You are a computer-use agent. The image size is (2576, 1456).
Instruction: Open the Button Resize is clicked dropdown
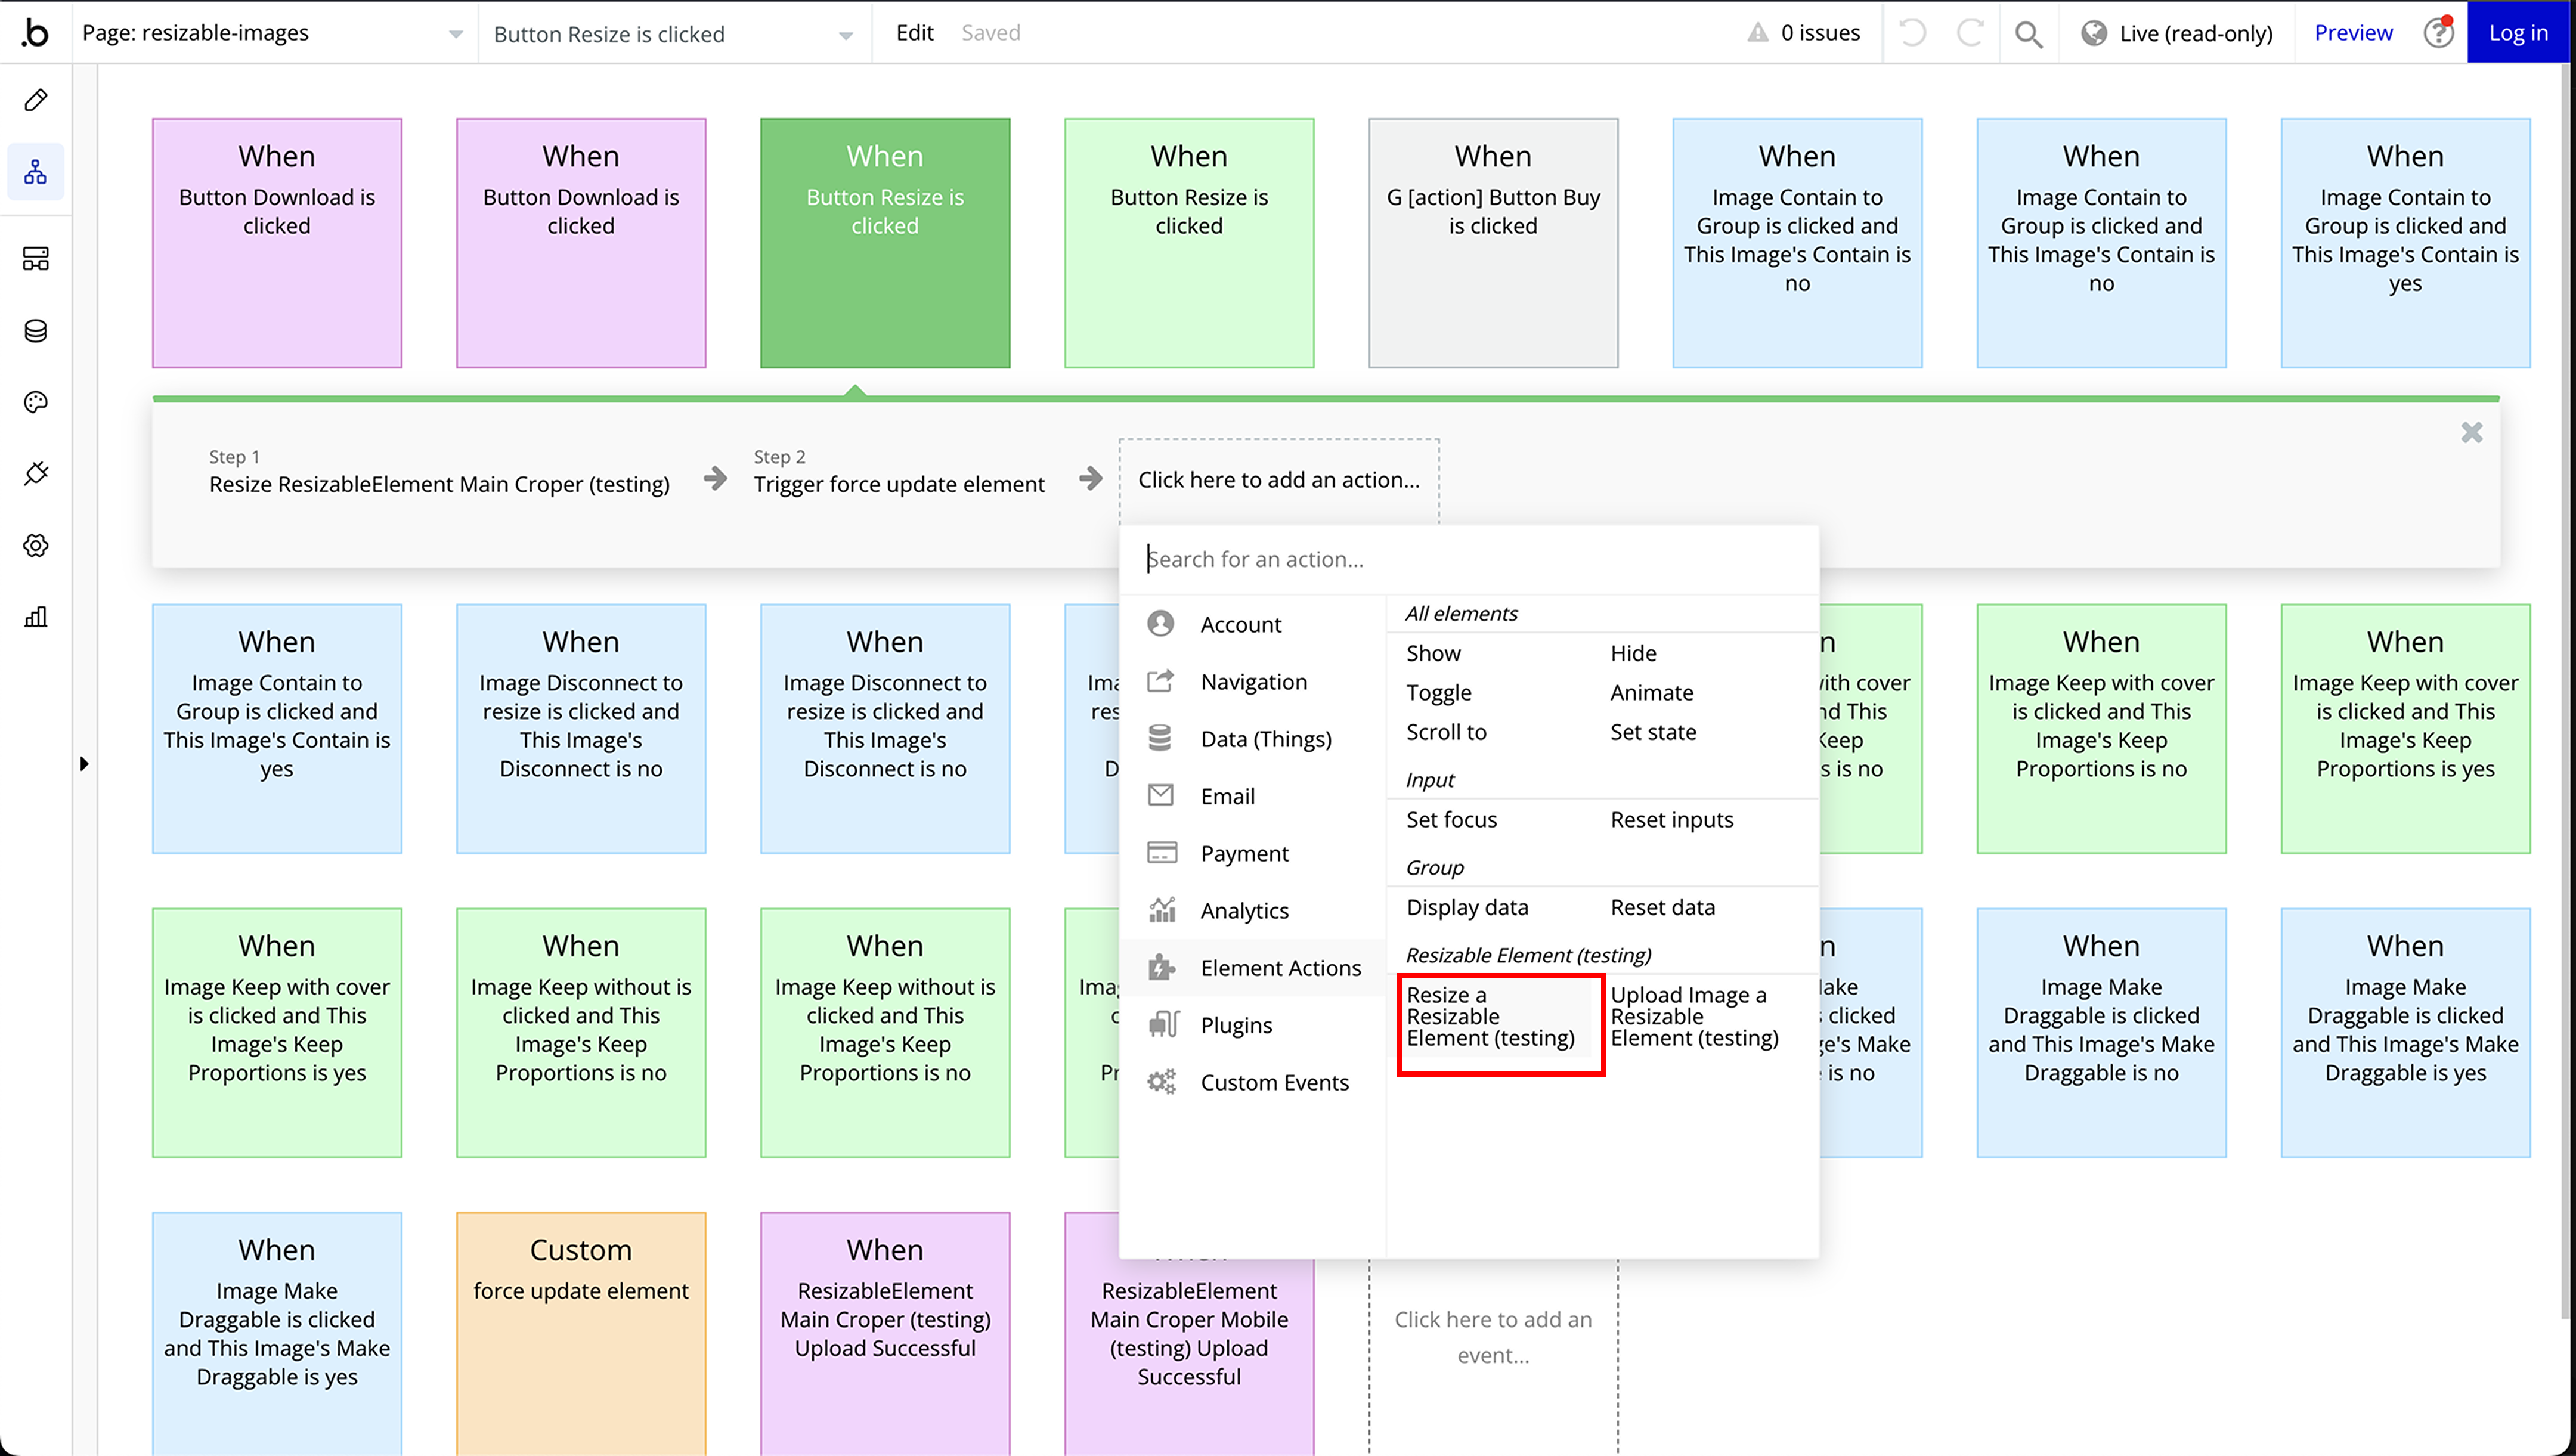673,34
